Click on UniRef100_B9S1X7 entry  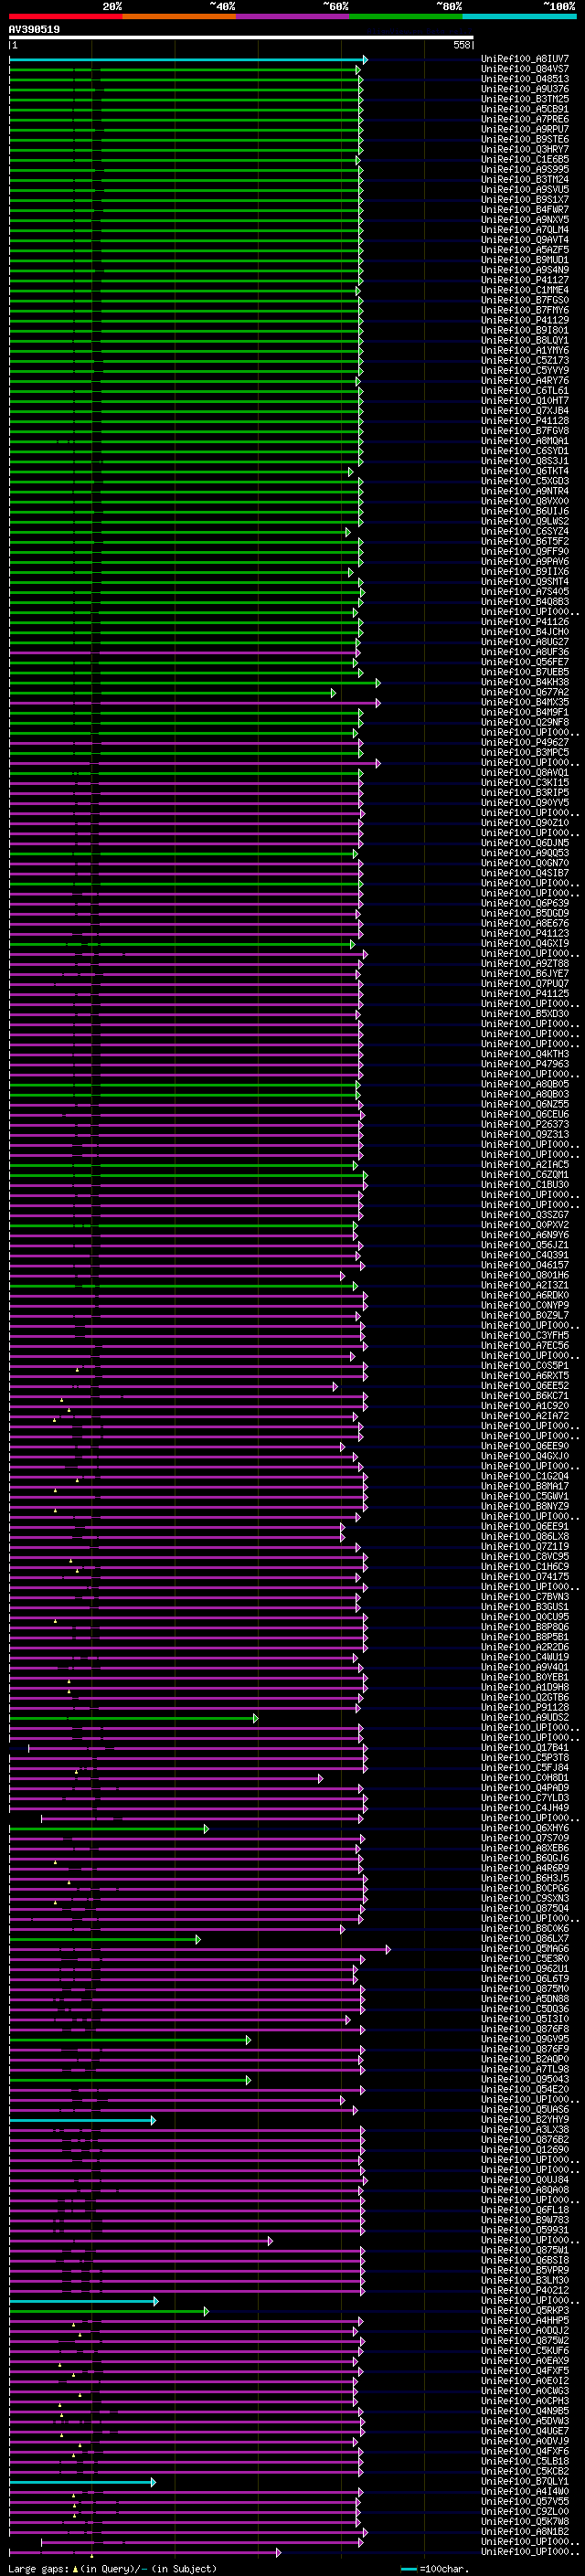(x=525, y=199)
